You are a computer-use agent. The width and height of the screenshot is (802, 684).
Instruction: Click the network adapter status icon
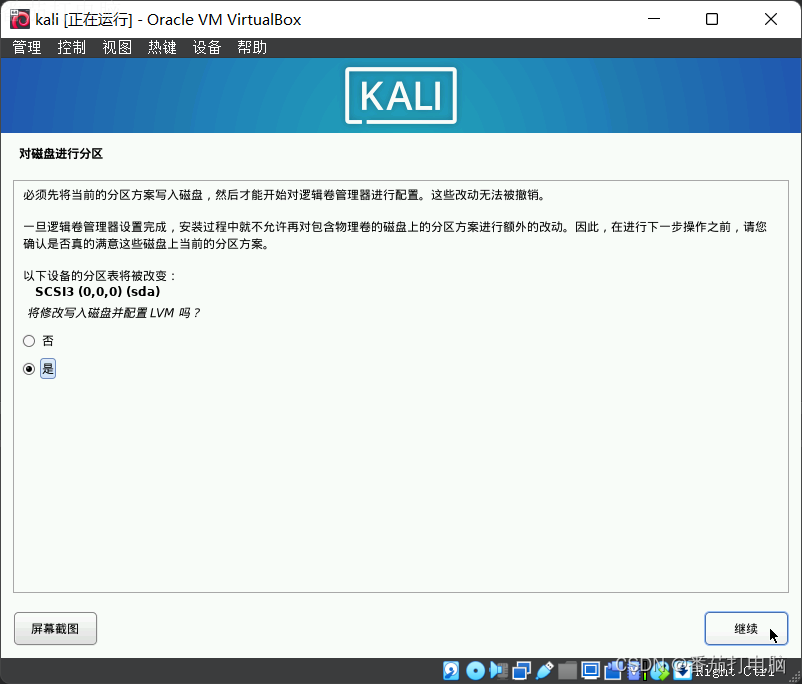[521, 671]
